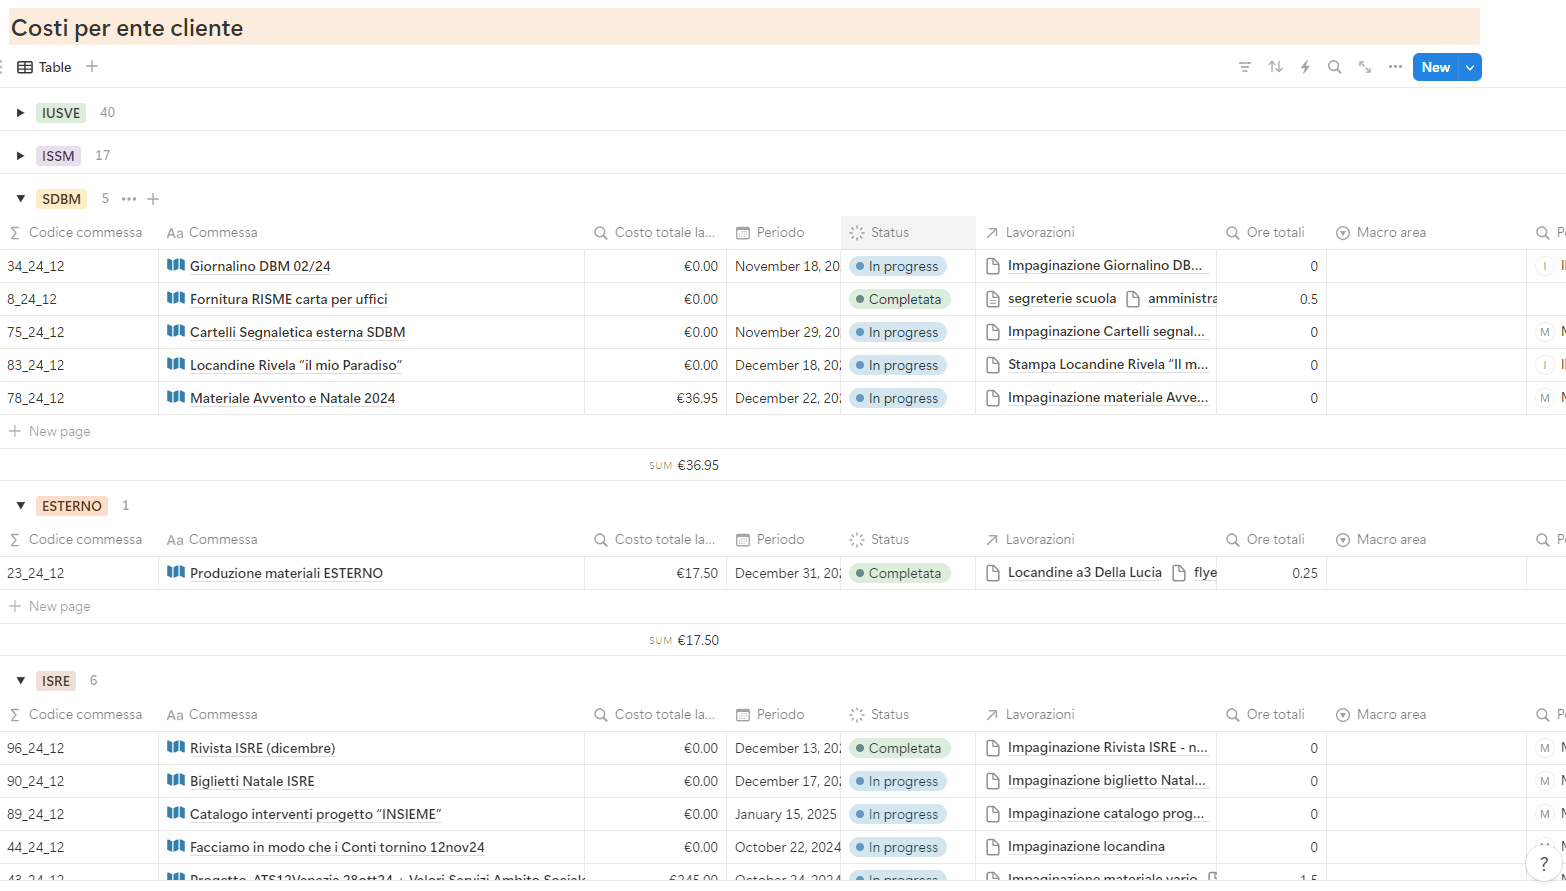1566x891 pixels.
Task: Open ESTERNO Codice commessa column header
Action: 79,539
